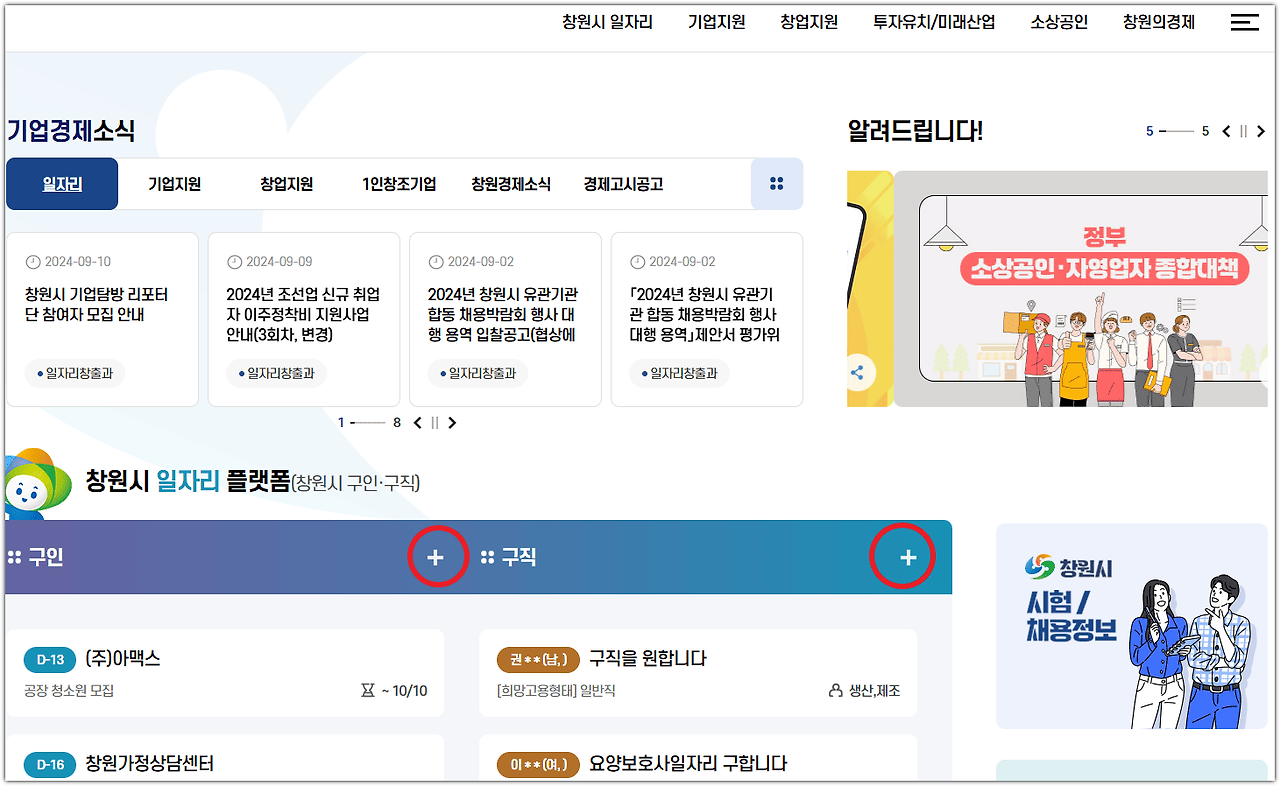
Task: Click the D-13 deadline badge
Action: [50, 659]
